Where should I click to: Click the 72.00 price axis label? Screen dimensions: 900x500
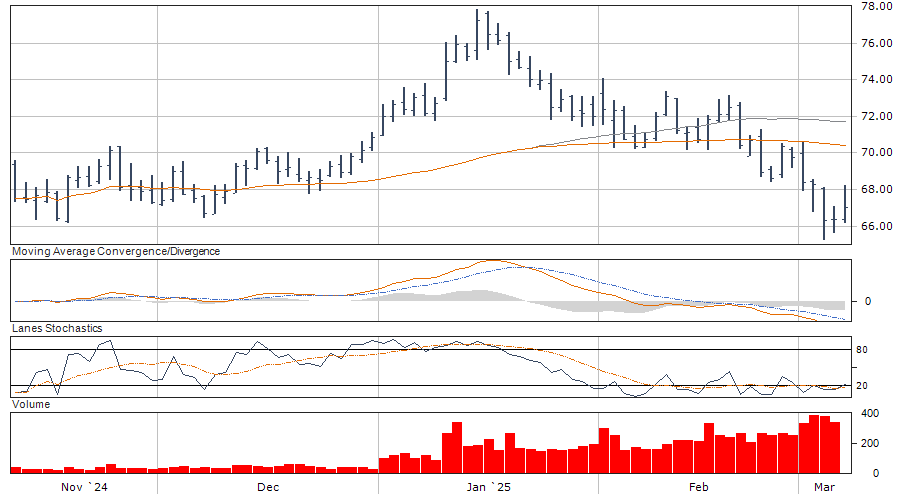coord(877,117)
